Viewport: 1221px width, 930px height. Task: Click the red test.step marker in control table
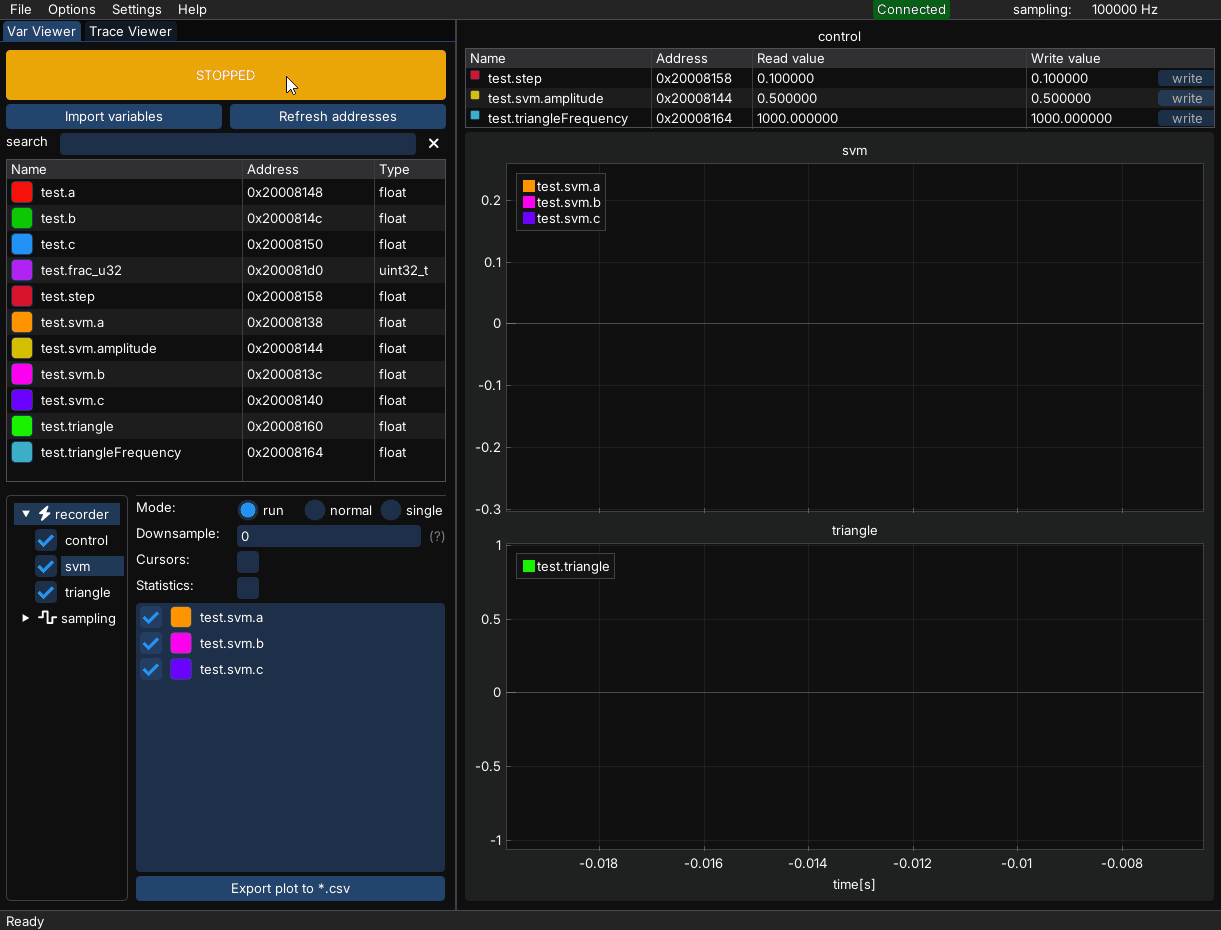[x=475, y=76]
